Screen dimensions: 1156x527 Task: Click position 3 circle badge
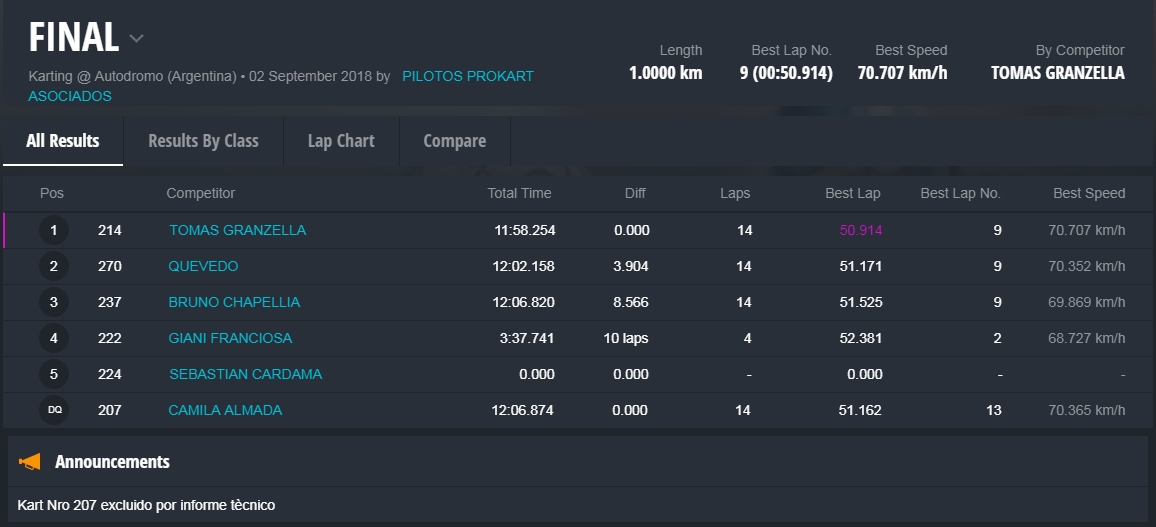(54, 302)
